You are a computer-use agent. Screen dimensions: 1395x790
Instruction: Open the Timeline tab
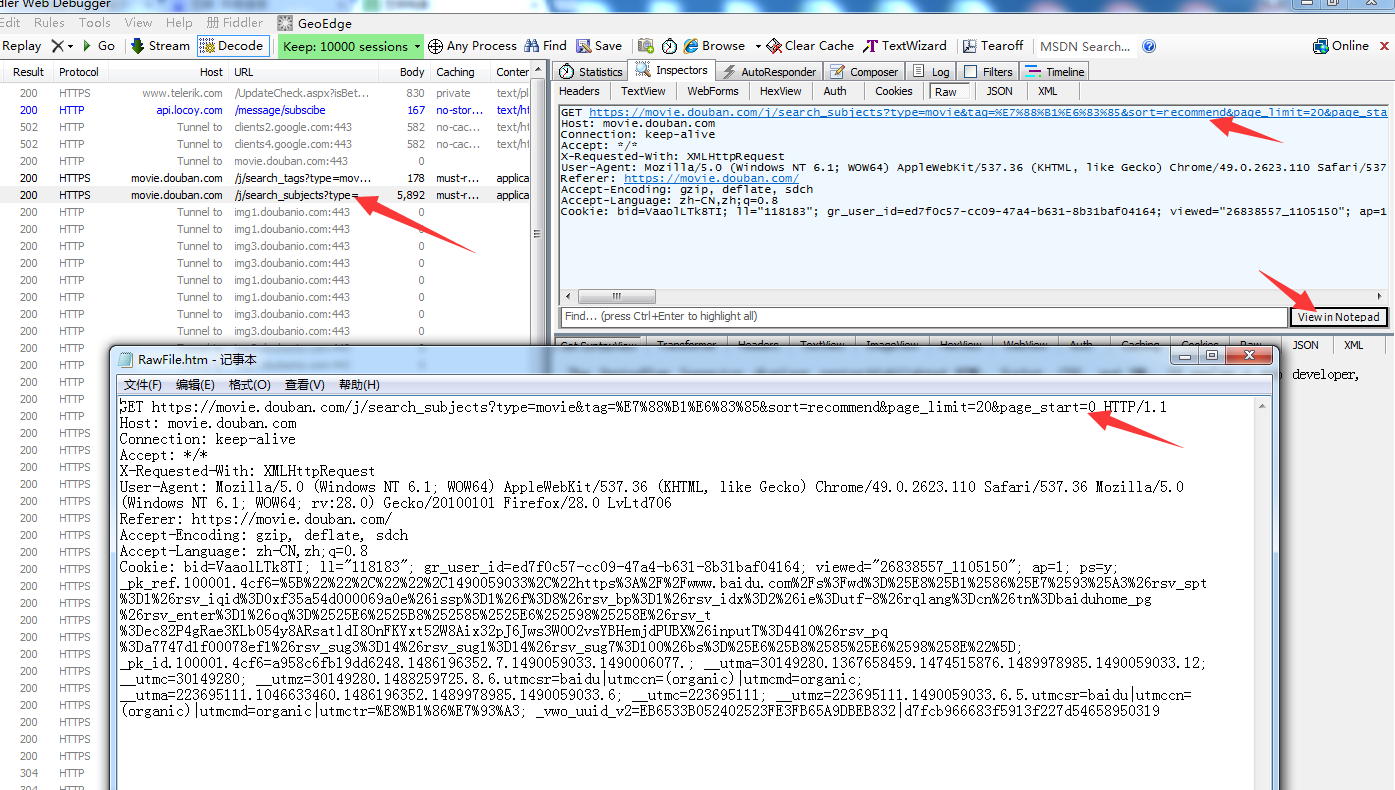1054,72
